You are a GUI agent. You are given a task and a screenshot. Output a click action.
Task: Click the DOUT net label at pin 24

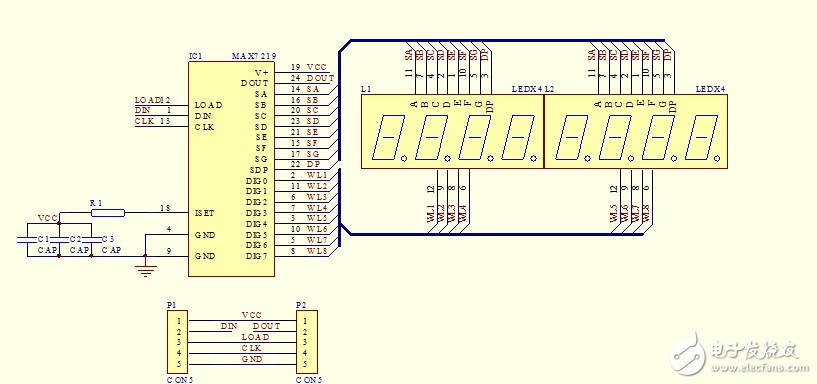[x=320, y=78]
